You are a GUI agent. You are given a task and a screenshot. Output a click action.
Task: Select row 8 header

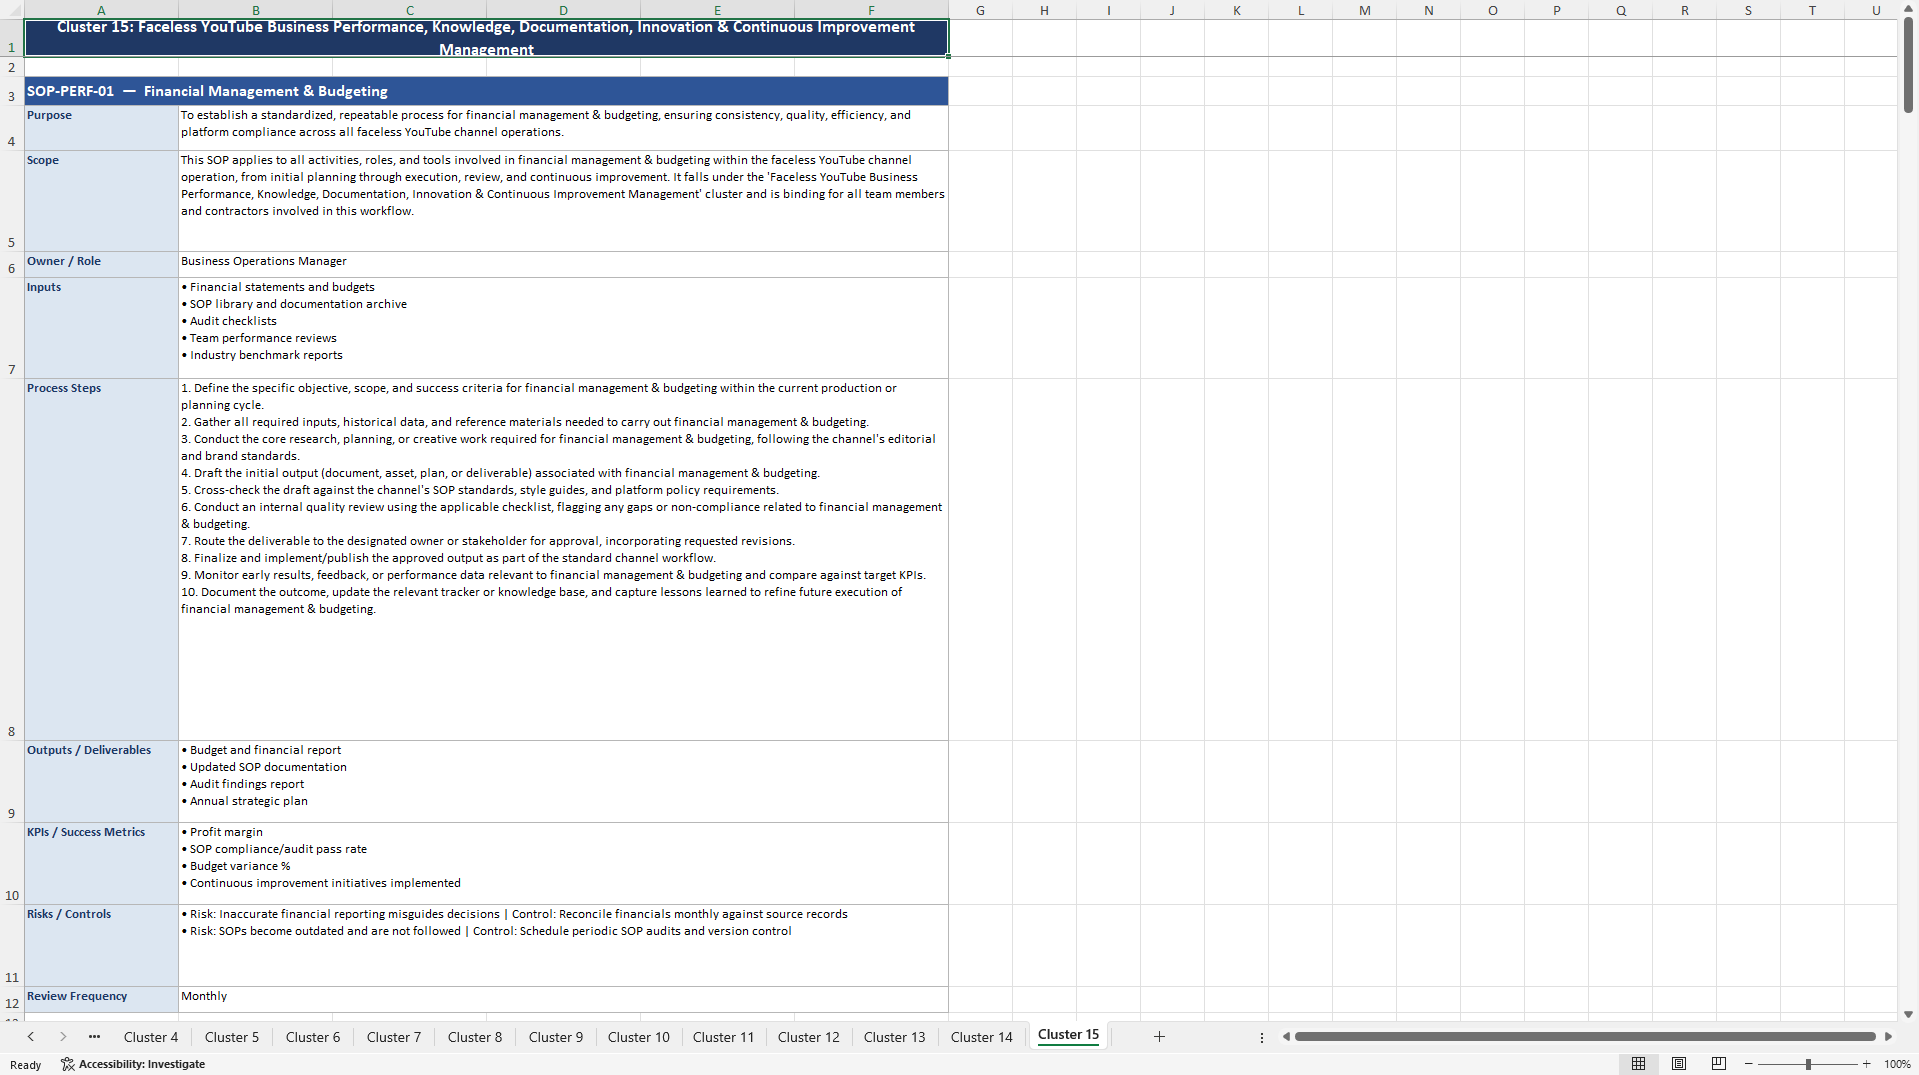point(12,559)
